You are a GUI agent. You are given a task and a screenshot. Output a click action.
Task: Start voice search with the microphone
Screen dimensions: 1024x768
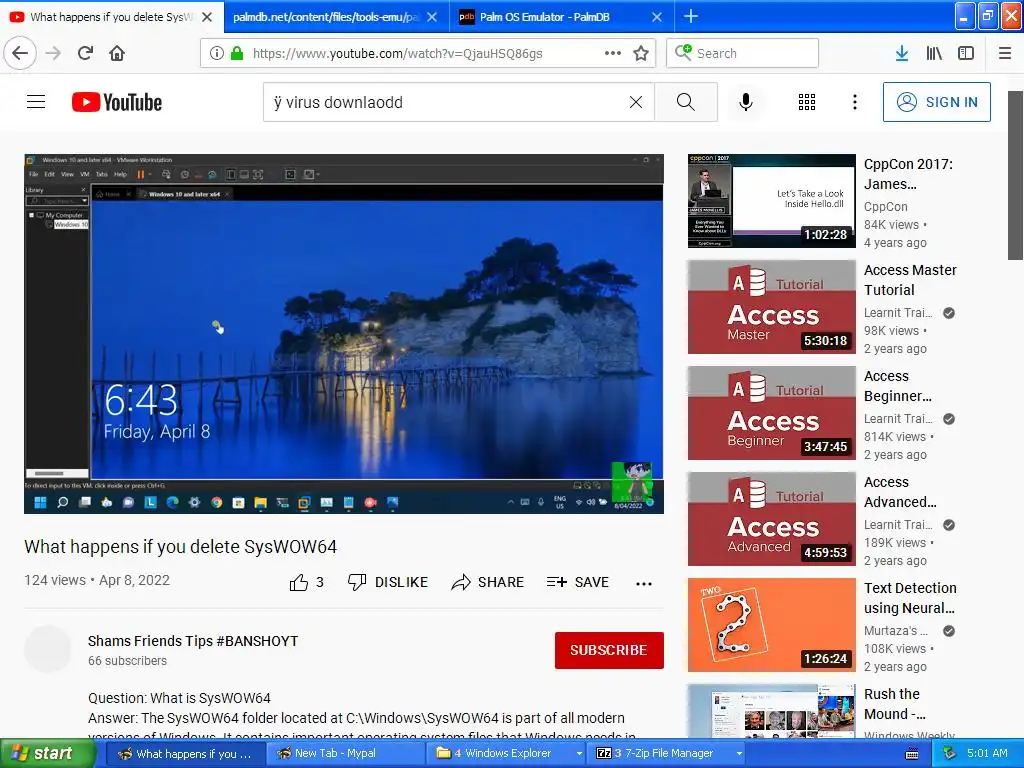tap(746, 102)
